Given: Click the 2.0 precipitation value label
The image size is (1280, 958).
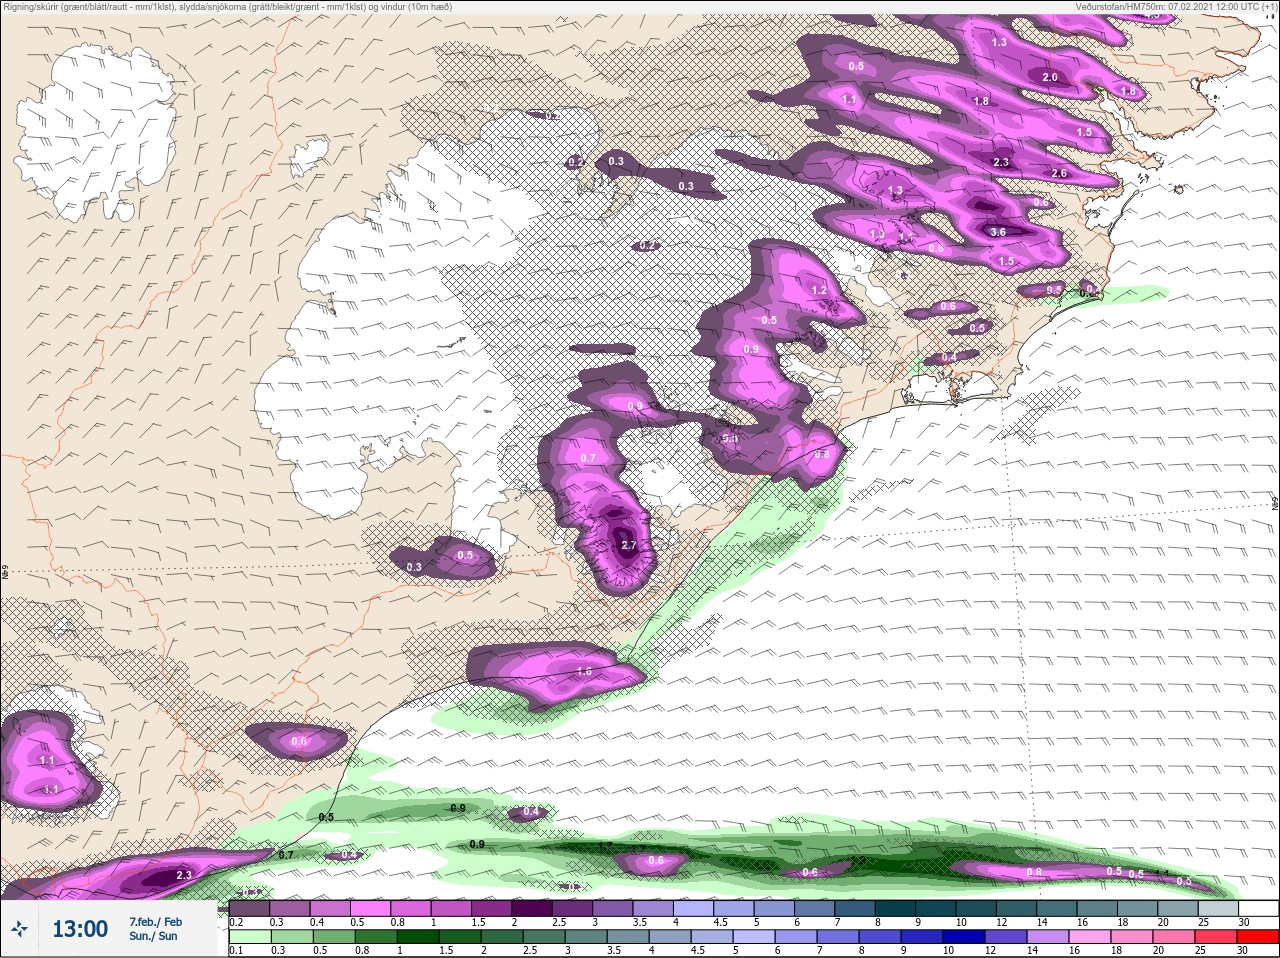Looking at the screenshot, I should (1050, 77).
